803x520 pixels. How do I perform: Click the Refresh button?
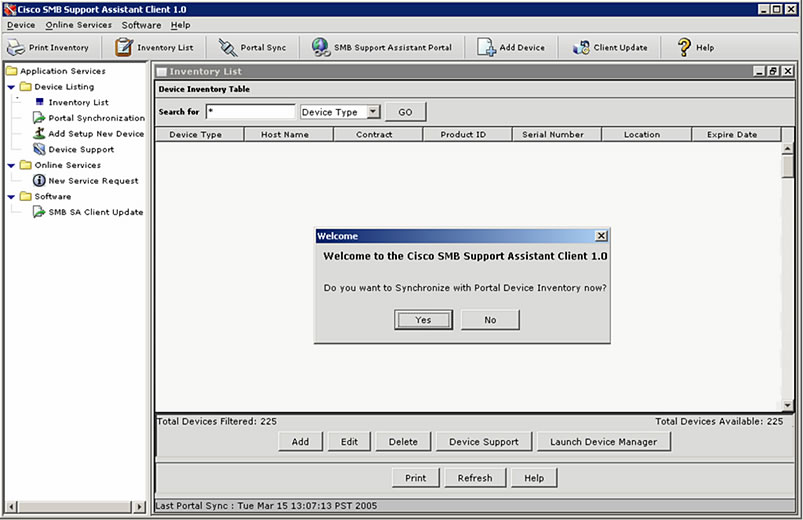tap(475, 477)
